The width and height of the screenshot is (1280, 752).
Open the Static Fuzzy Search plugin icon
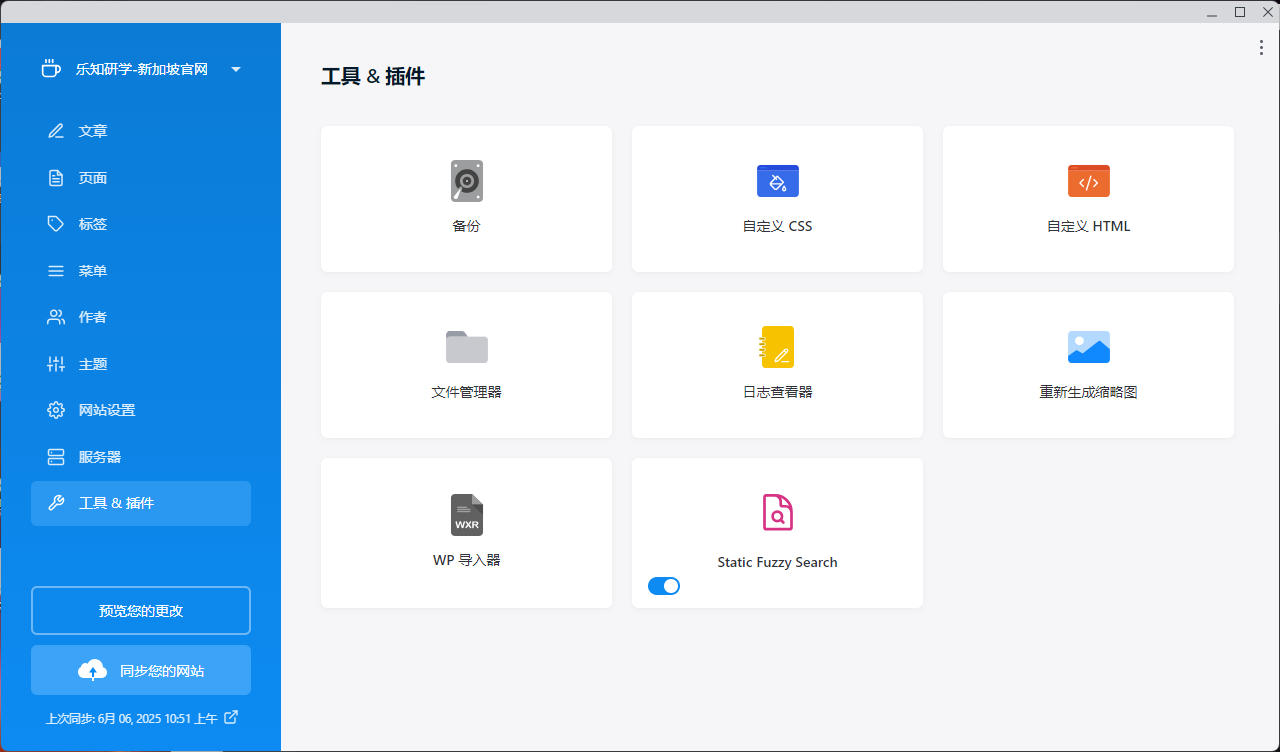pyautogui.click(x=777, y=512)
